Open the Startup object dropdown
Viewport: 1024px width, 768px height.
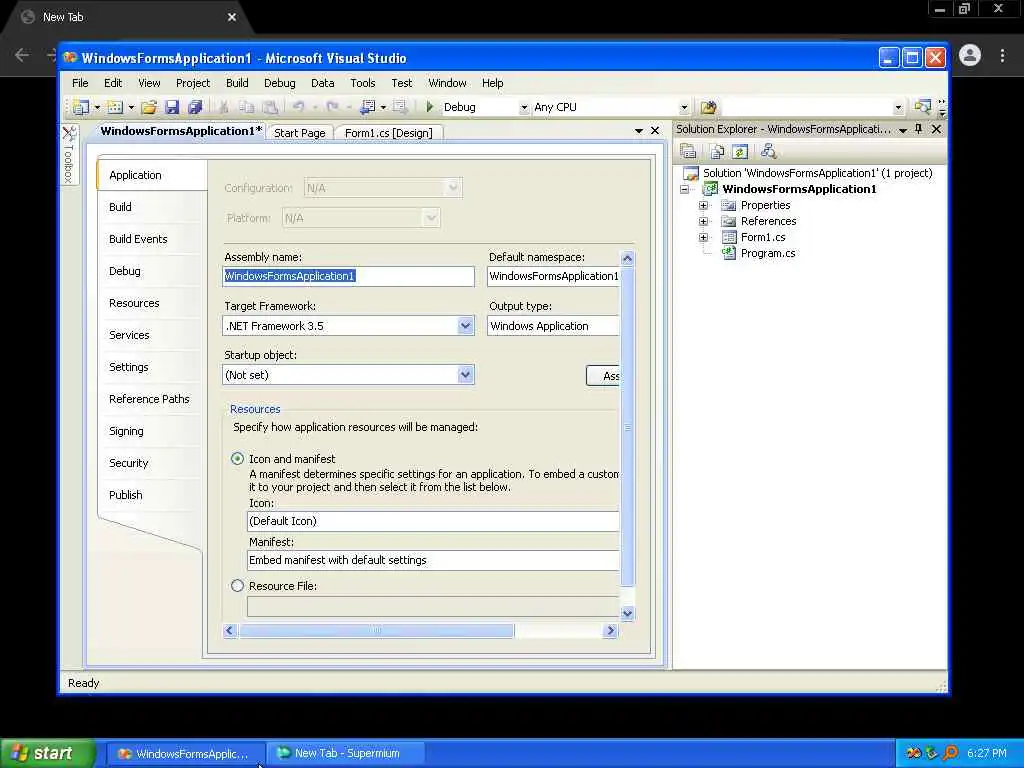[x=465, y=374]
